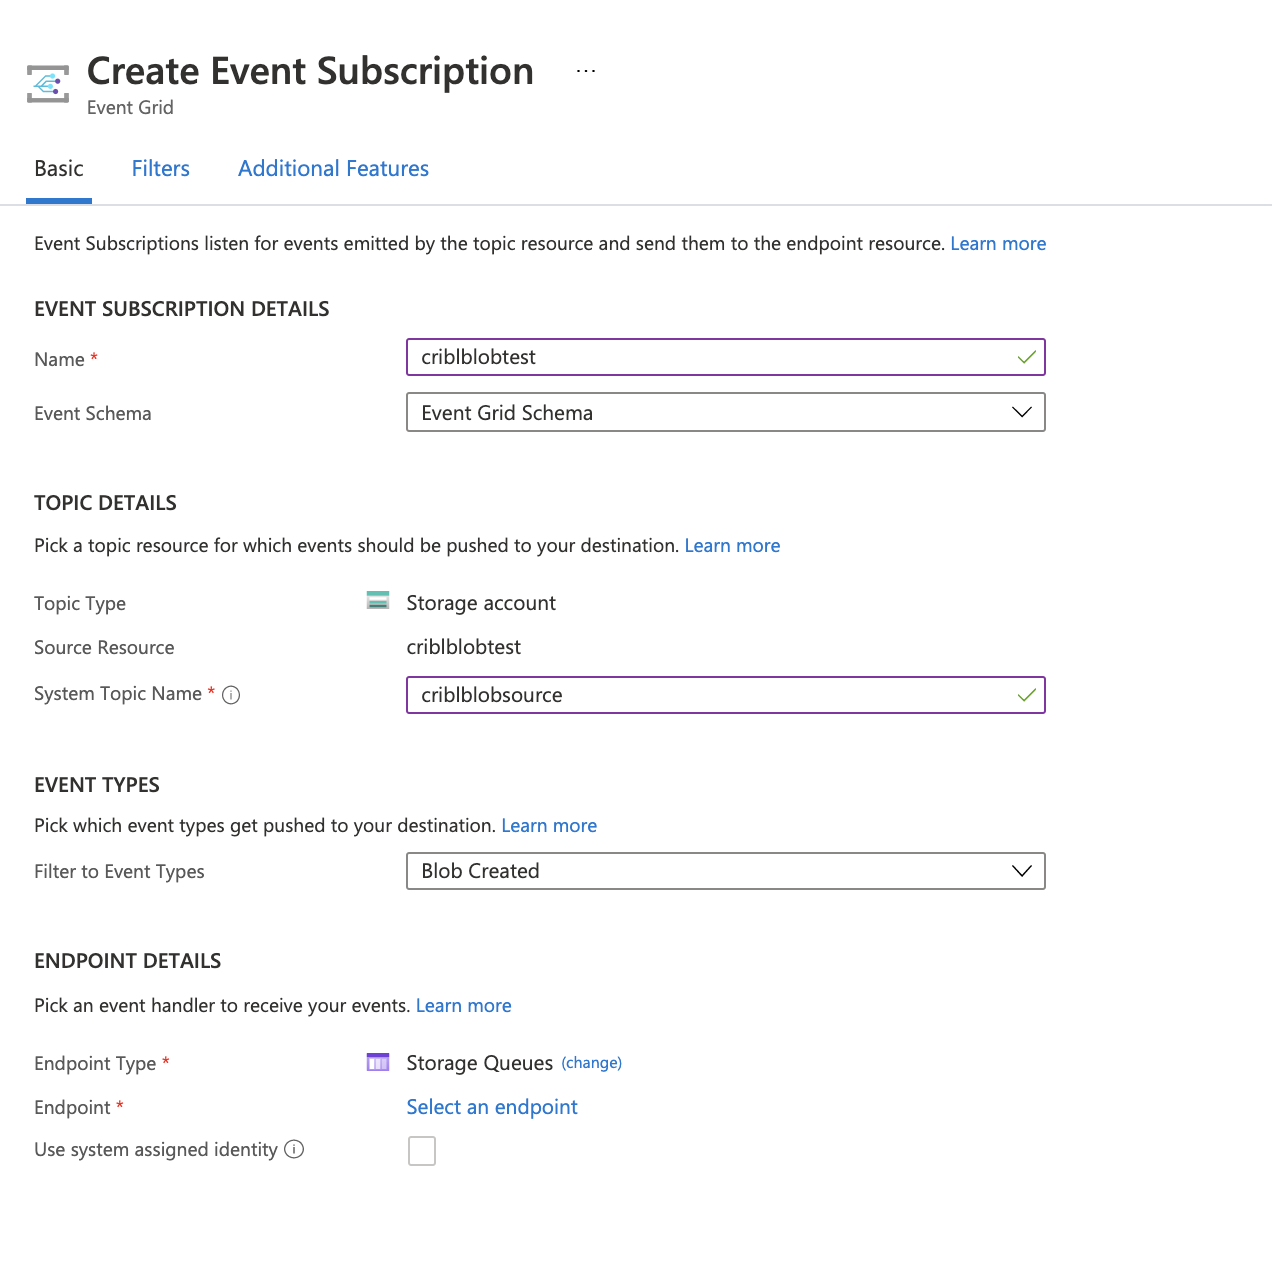Click Select an endpoint

(491, 1107)
